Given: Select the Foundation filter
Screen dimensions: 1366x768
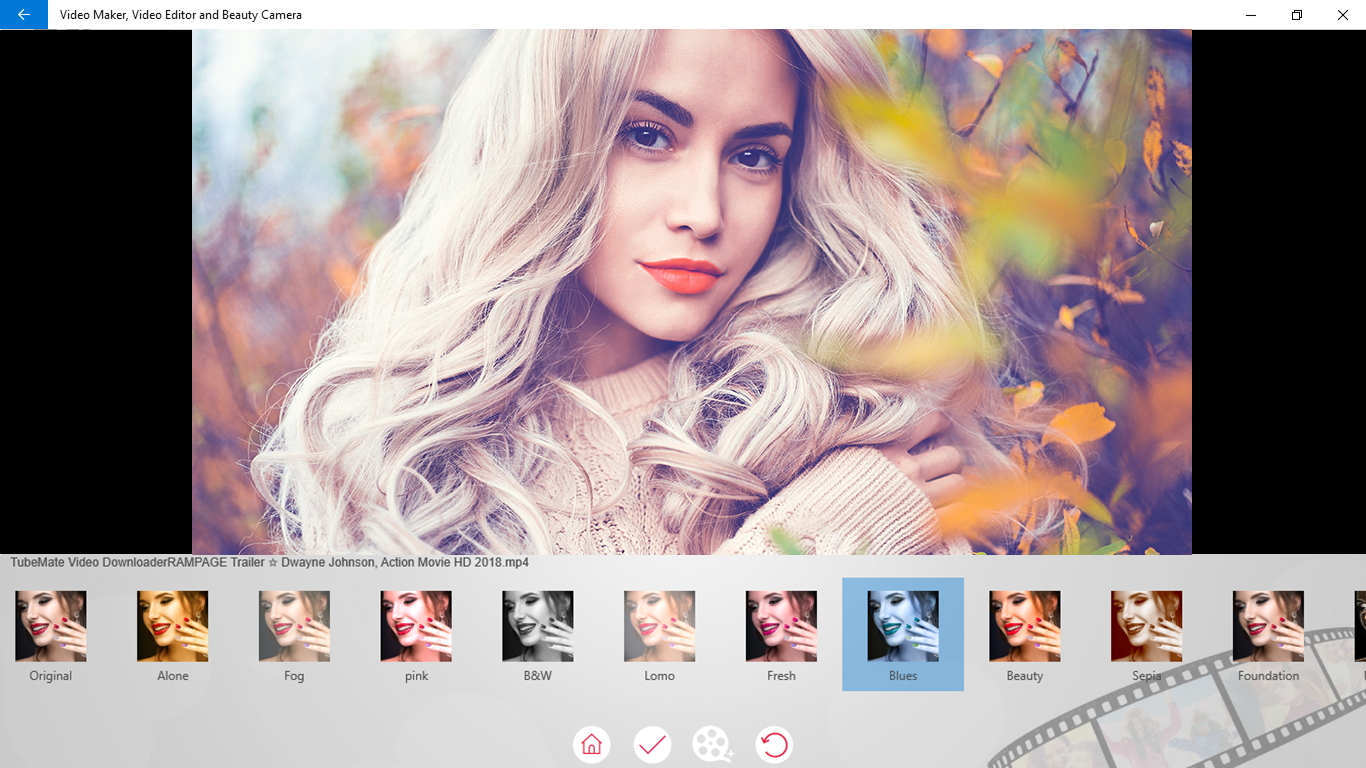Looking at the screenshot, I should click(1269, 634).
